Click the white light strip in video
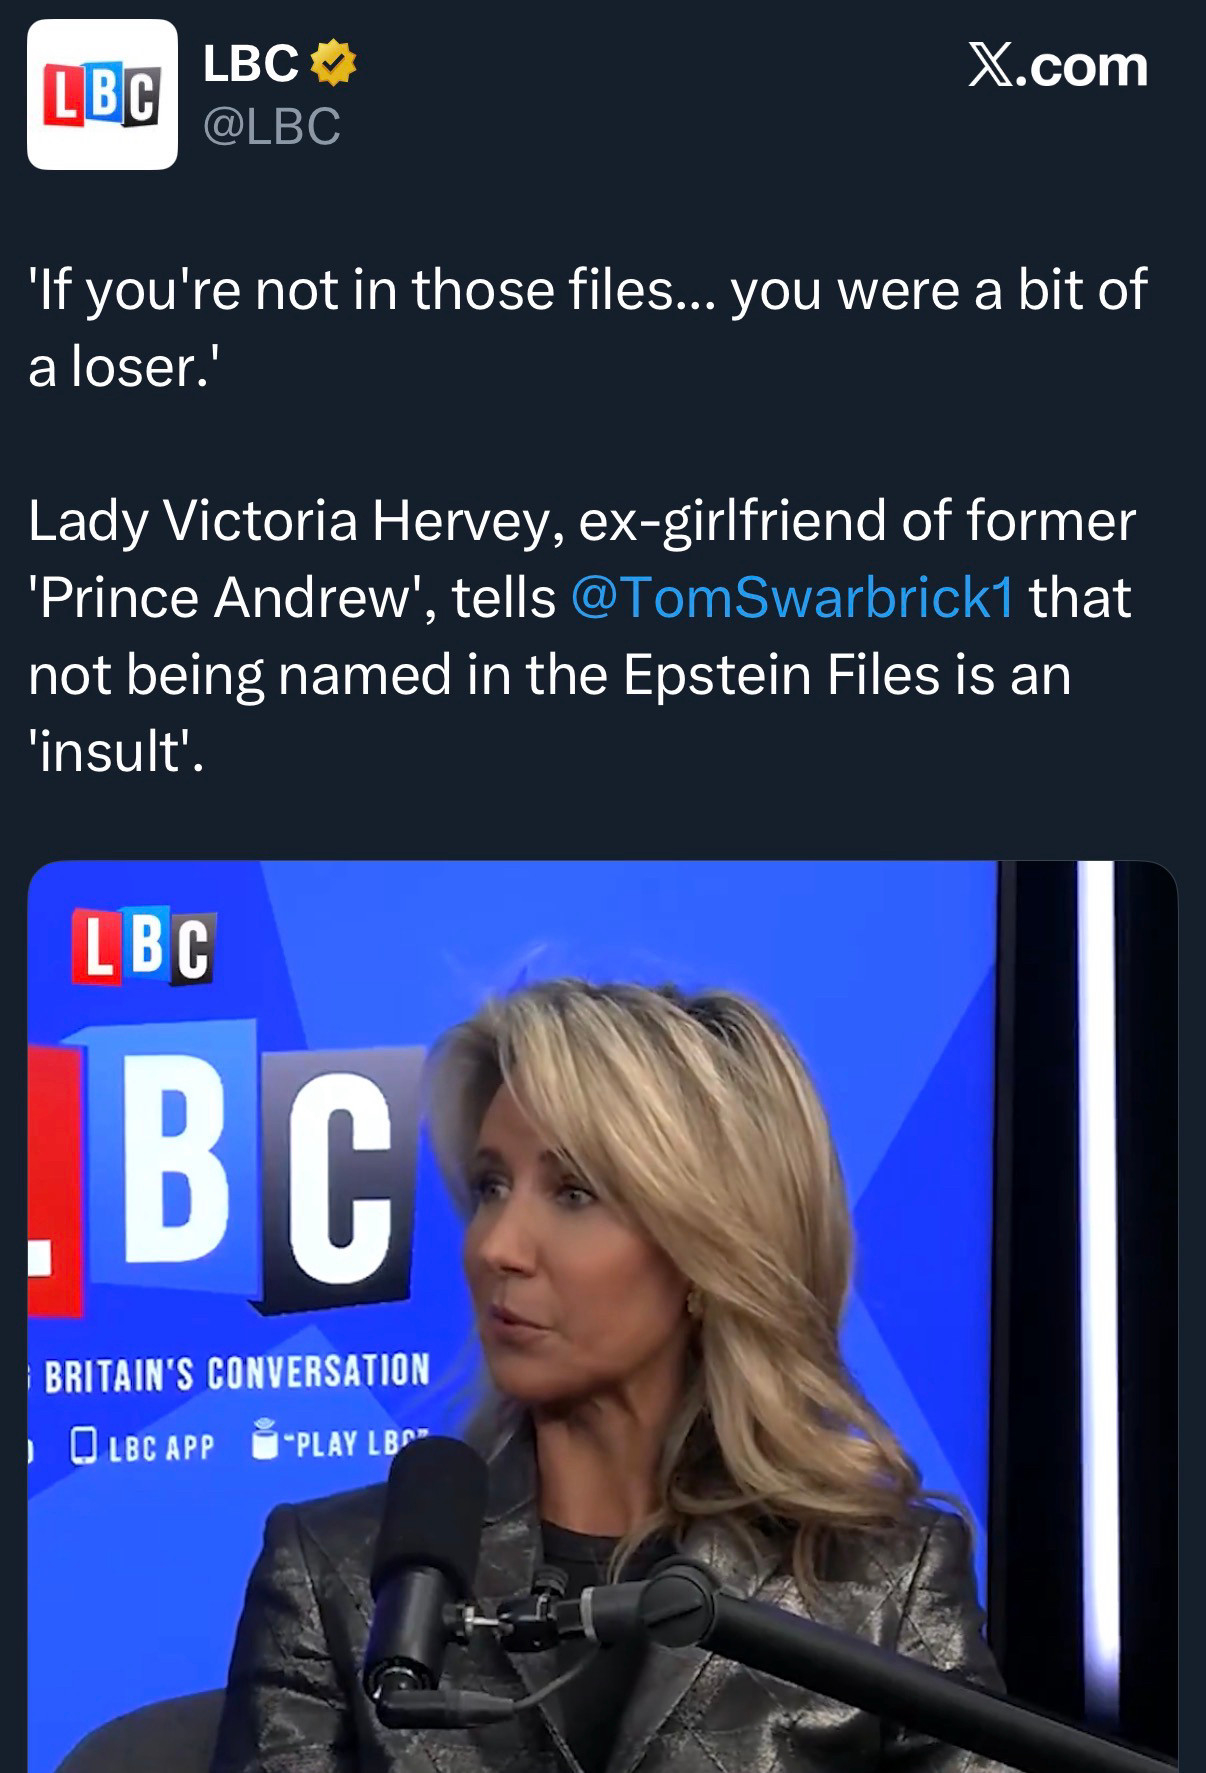1206x1773 pixels. 1097,1150
